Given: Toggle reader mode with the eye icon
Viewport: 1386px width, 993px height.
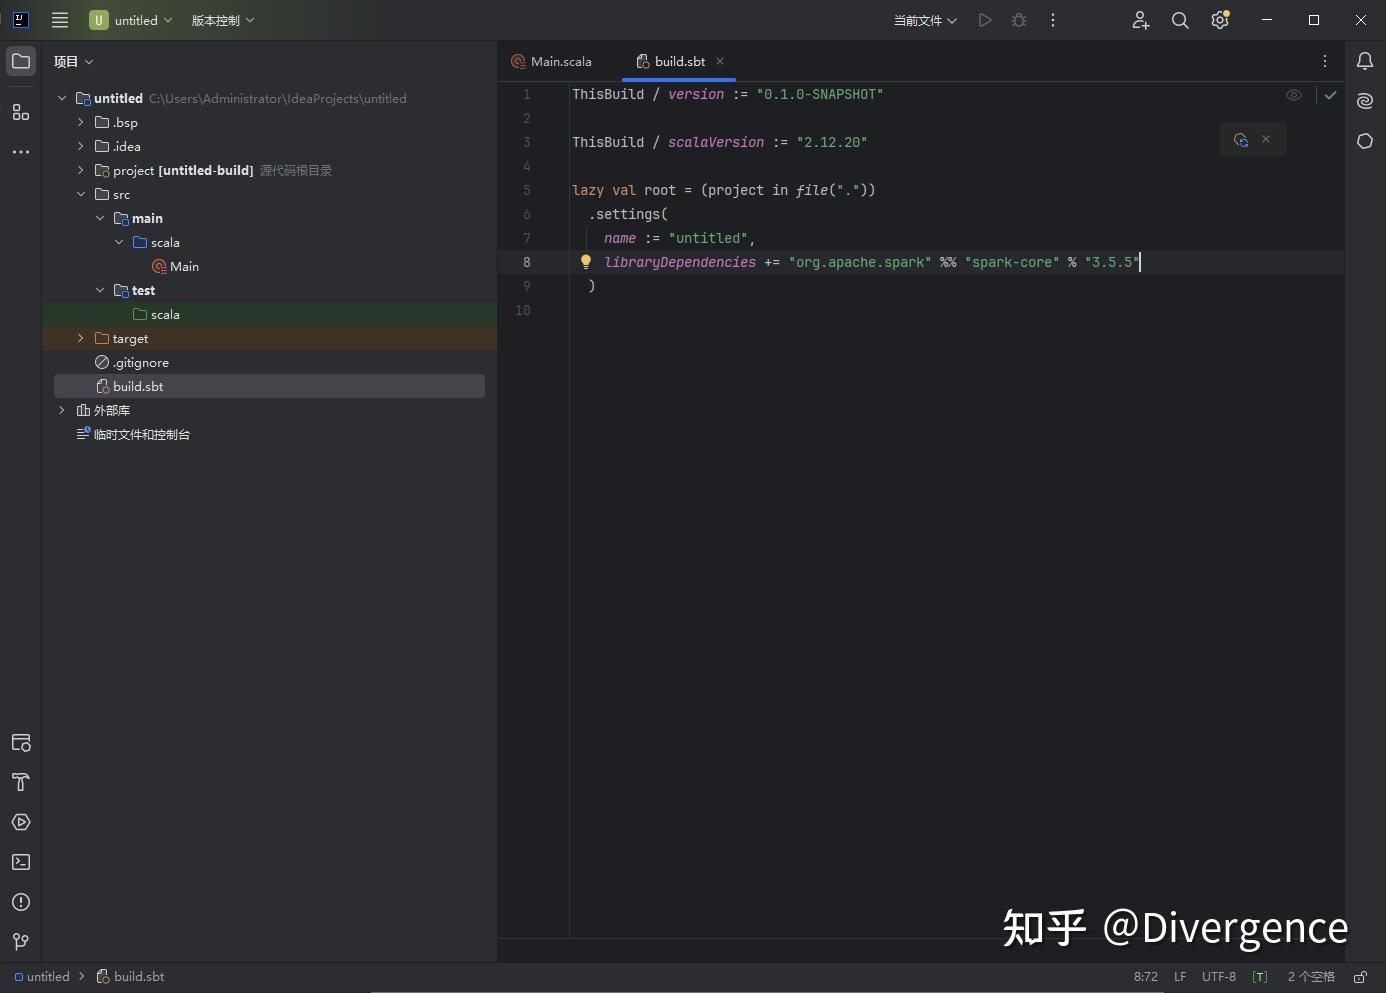Looking at the screenshot, I should (x=1294, y=95).
